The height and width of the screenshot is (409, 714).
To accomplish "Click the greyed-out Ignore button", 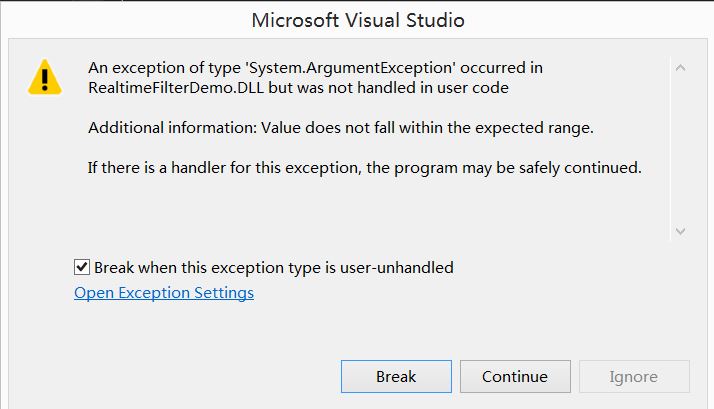I will pyautogui.click(x=634, y=377).
